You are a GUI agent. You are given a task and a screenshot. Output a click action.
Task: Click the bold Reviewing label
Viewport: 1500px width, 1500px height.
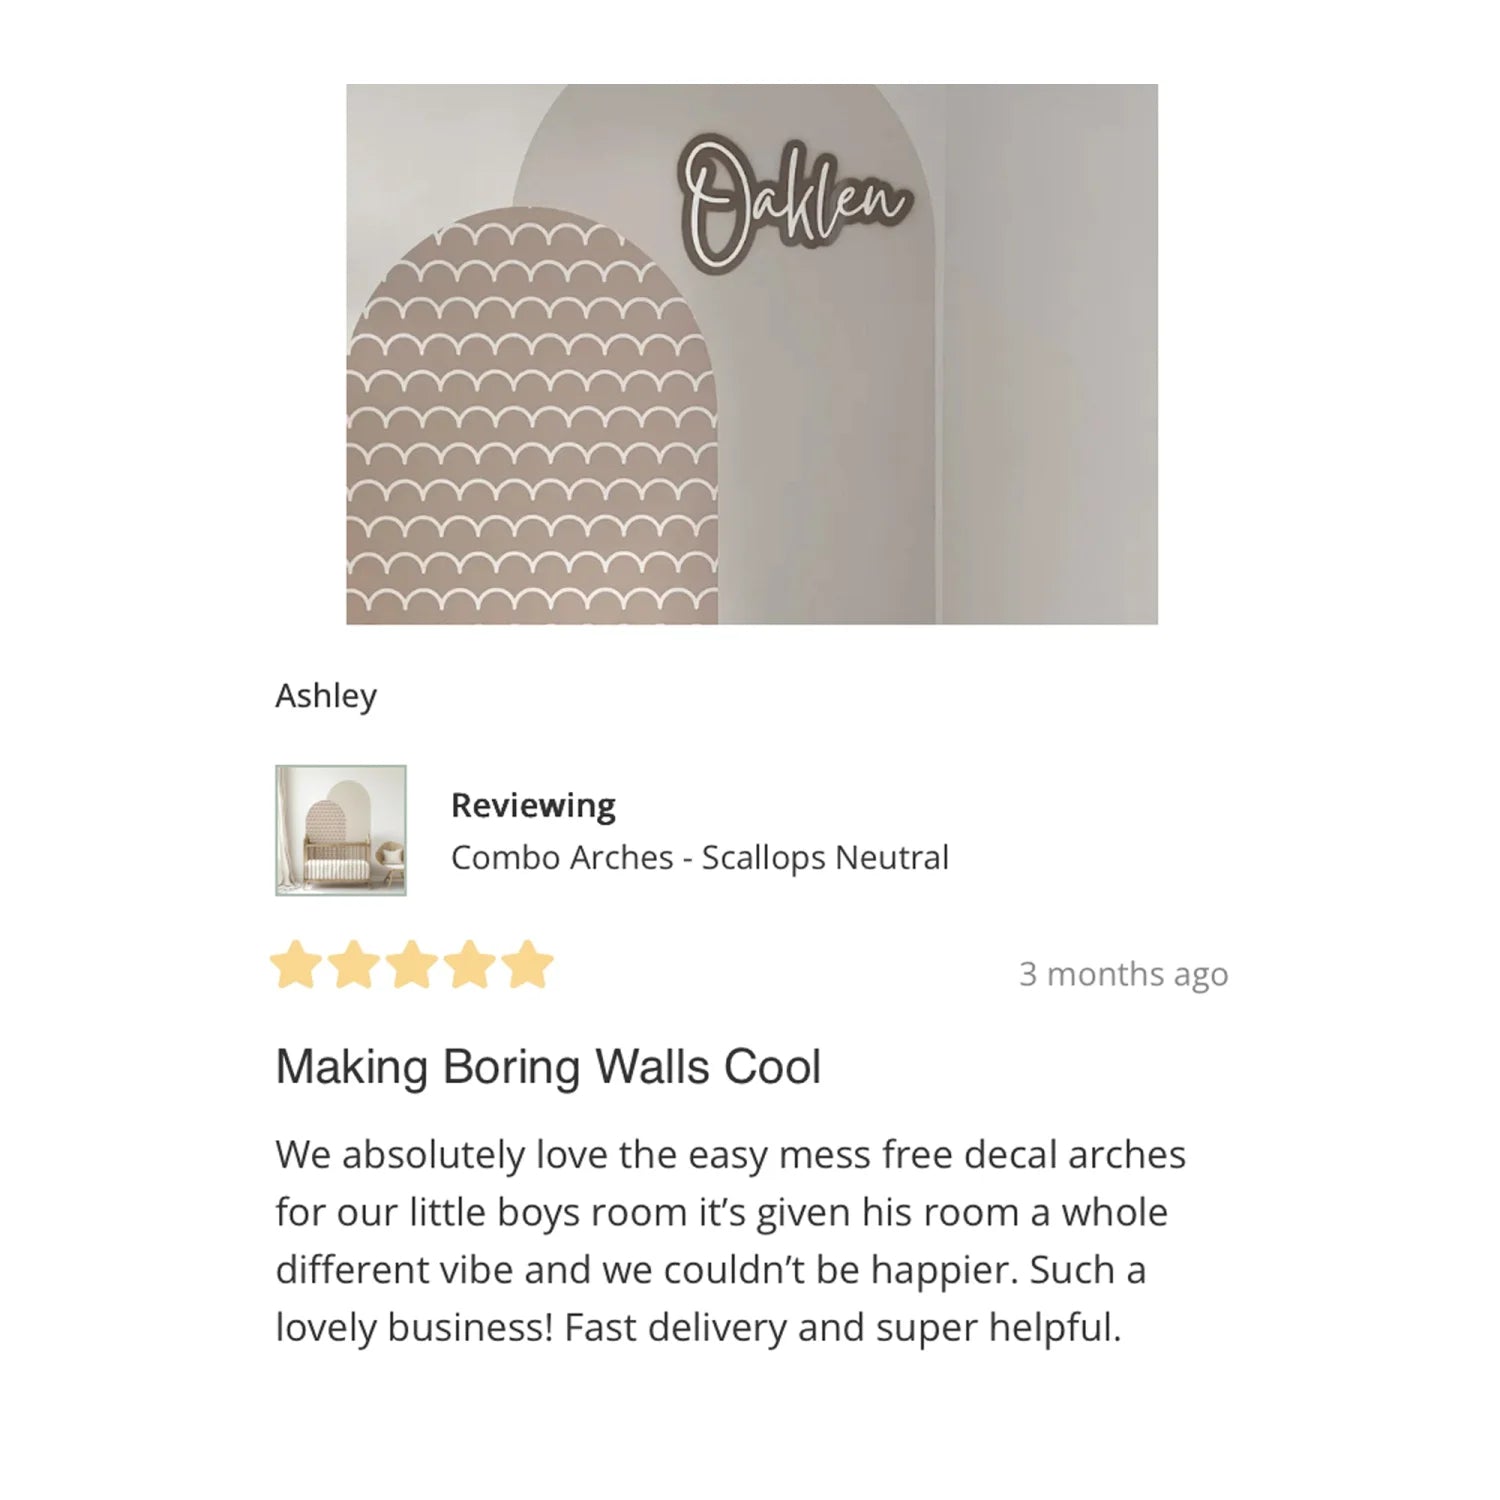533,805
